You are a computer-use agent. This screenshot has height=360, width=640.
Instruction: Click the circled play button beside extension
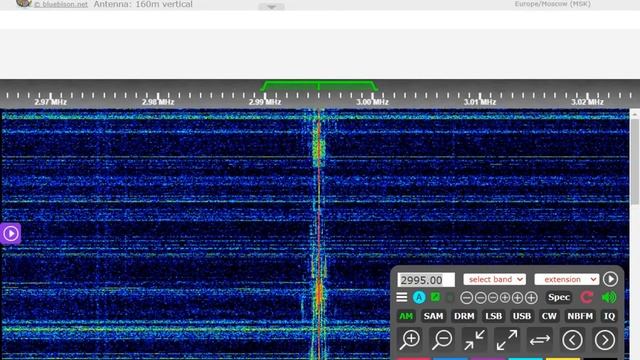(x=610, y=279)
